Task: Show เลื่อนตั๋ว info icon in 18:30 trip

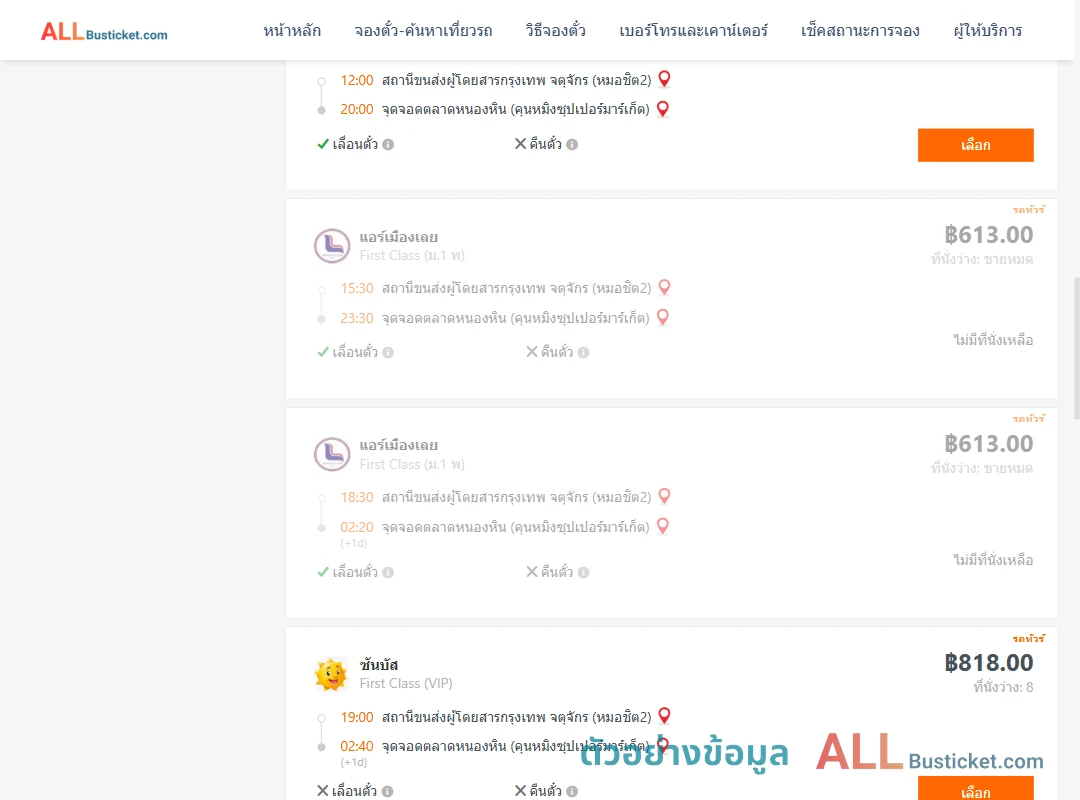Action: [x=388, y=573]
